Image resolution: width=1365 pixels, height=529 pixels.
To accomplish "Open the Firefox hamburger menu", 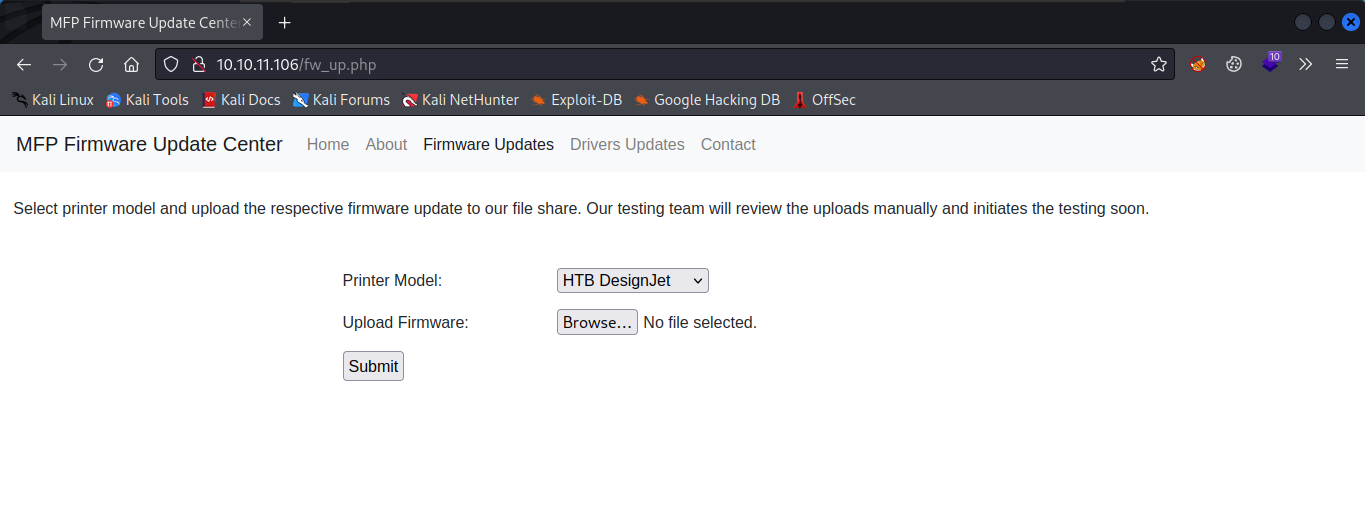I will point(1342,64).
